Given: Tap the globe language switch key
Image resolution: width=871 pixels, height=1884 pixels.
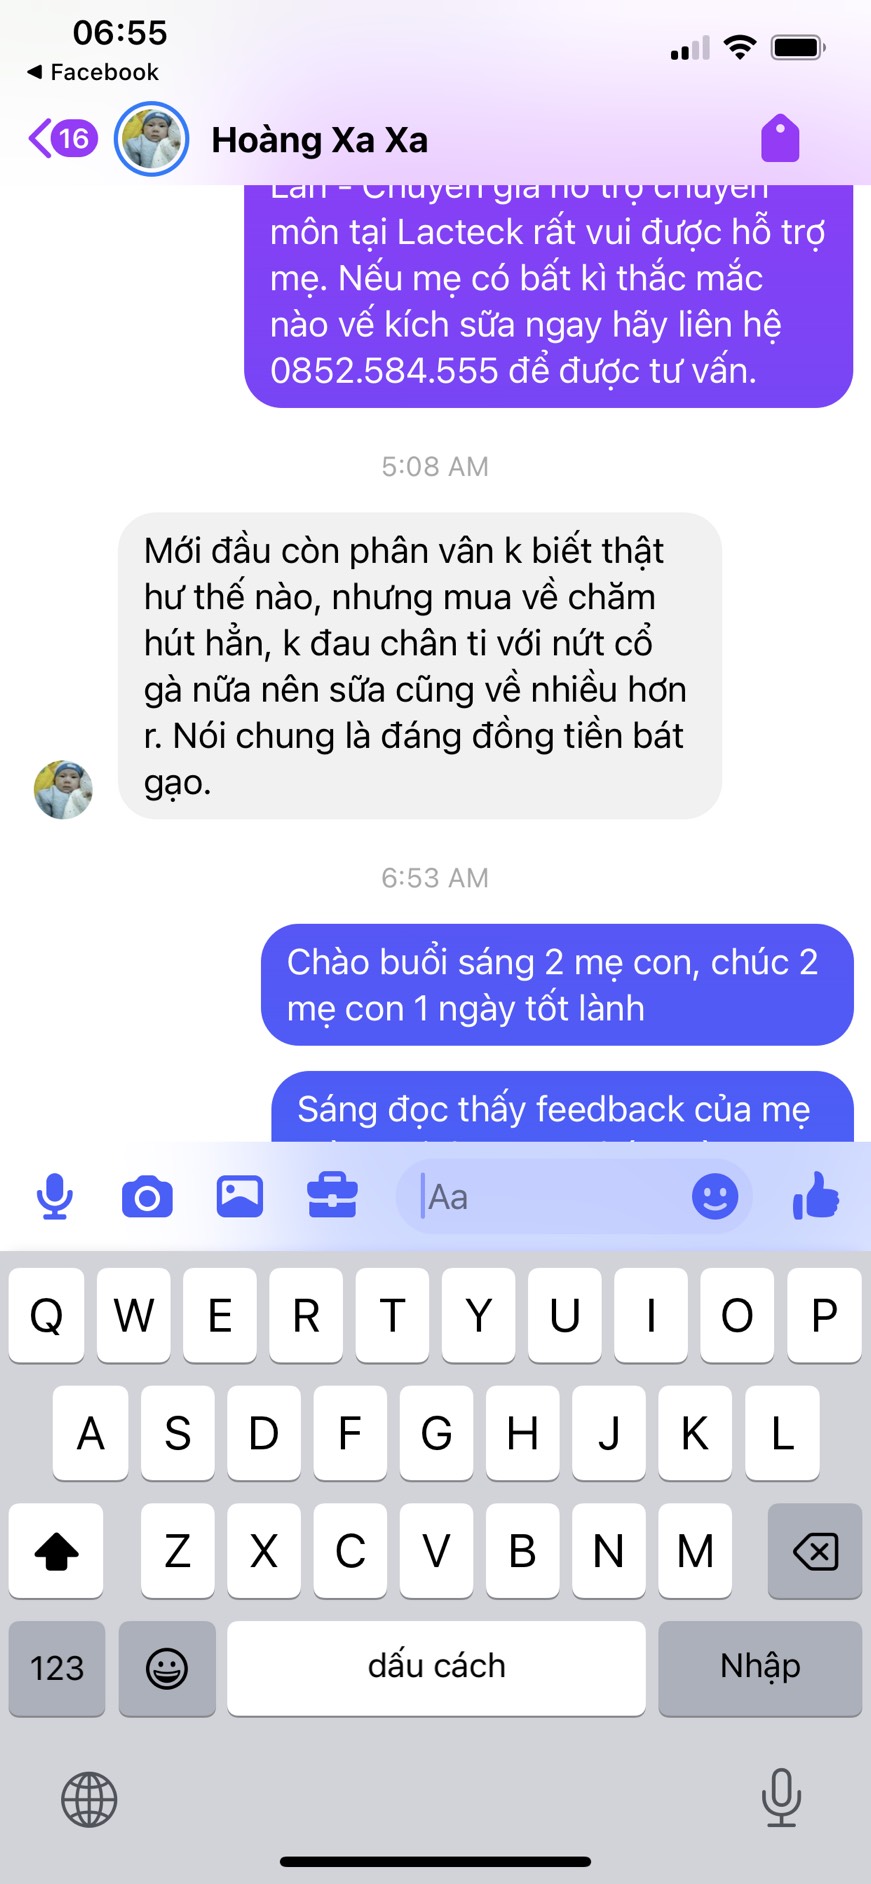Looking at the screenshot, I should 89,1799.
